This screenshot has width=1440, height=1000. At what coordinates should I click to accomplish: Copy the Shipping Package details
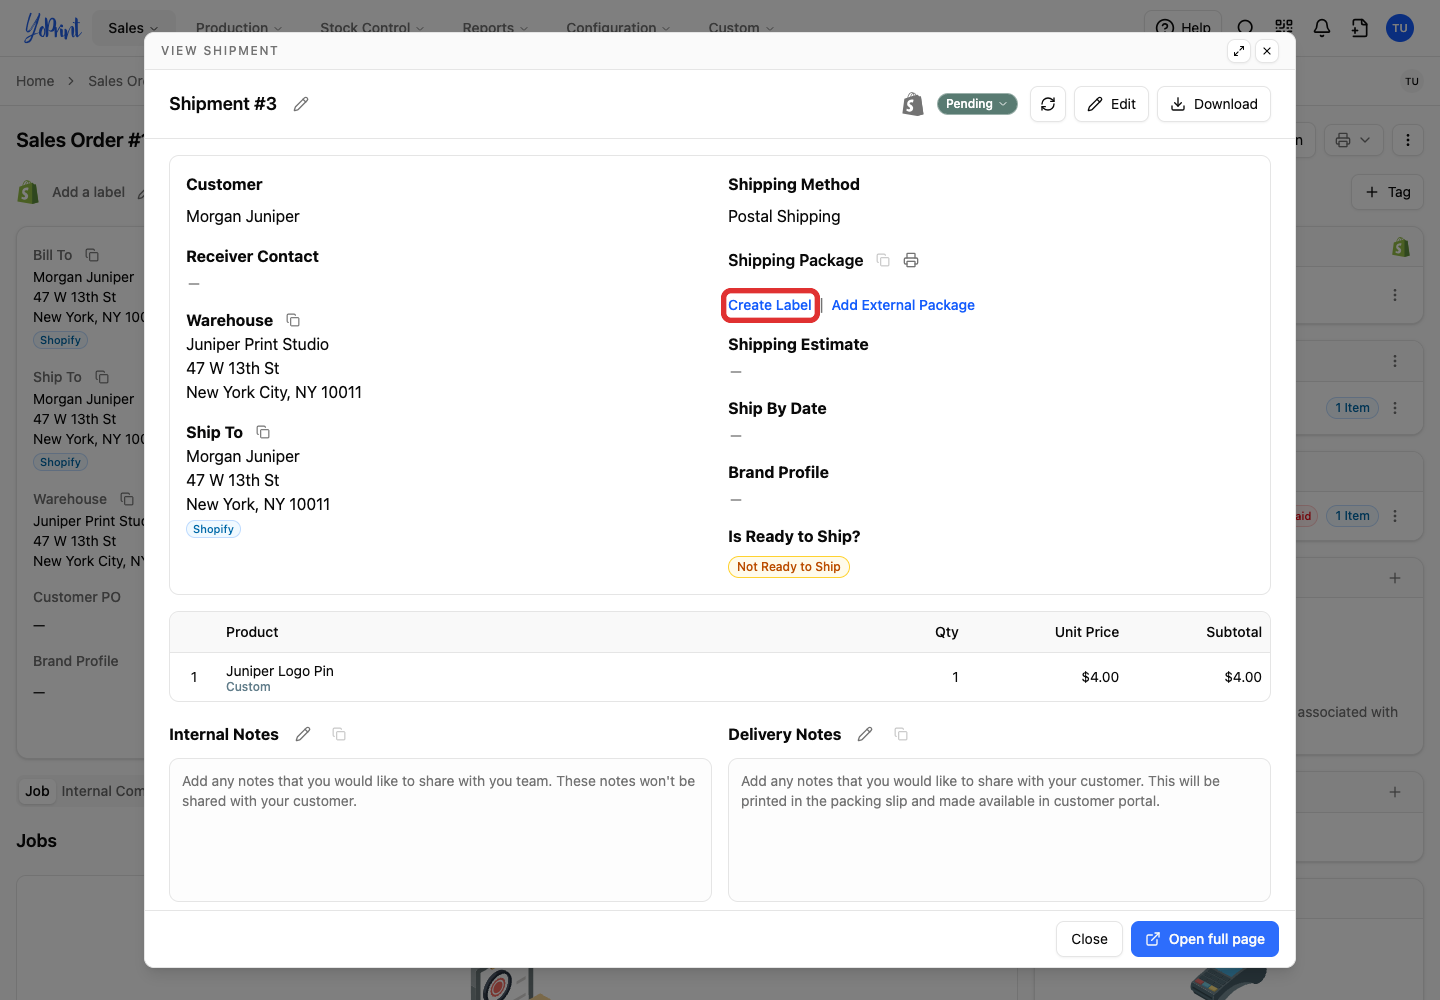[883, 260]
